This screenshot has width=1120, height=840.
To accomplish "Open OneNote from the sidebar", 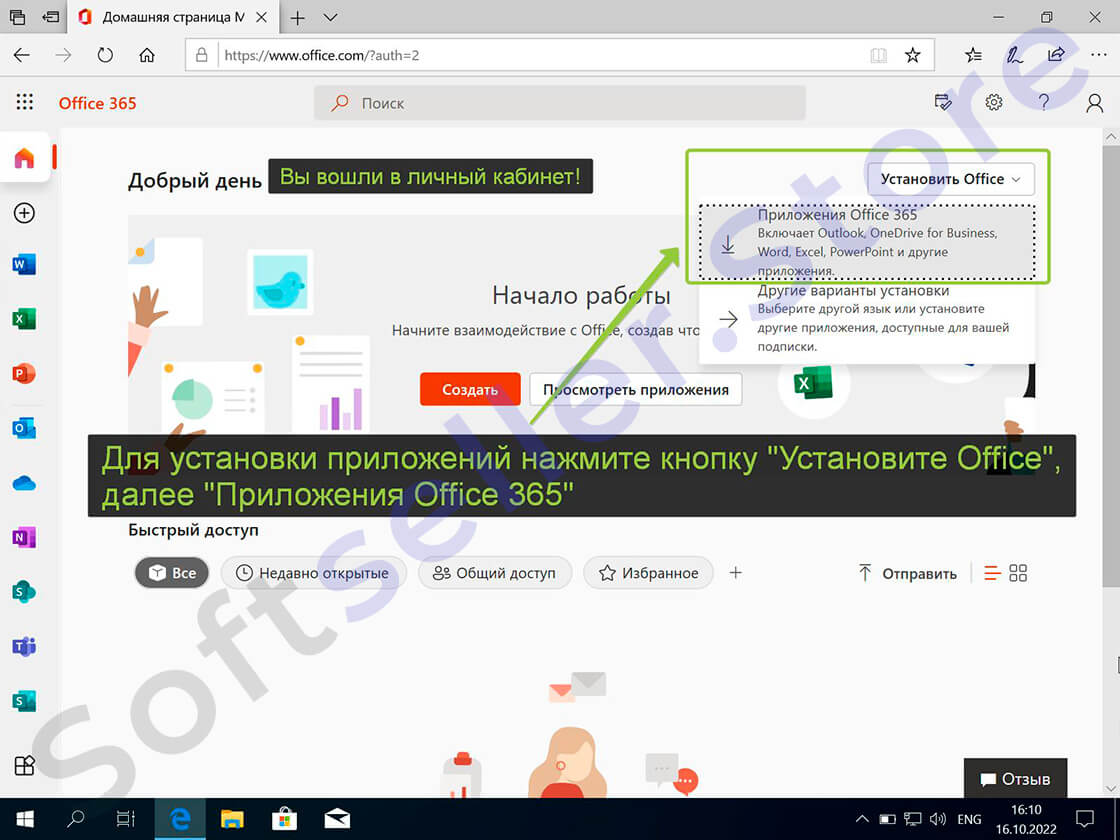I will pyautogui.click(x=24, y=537).
